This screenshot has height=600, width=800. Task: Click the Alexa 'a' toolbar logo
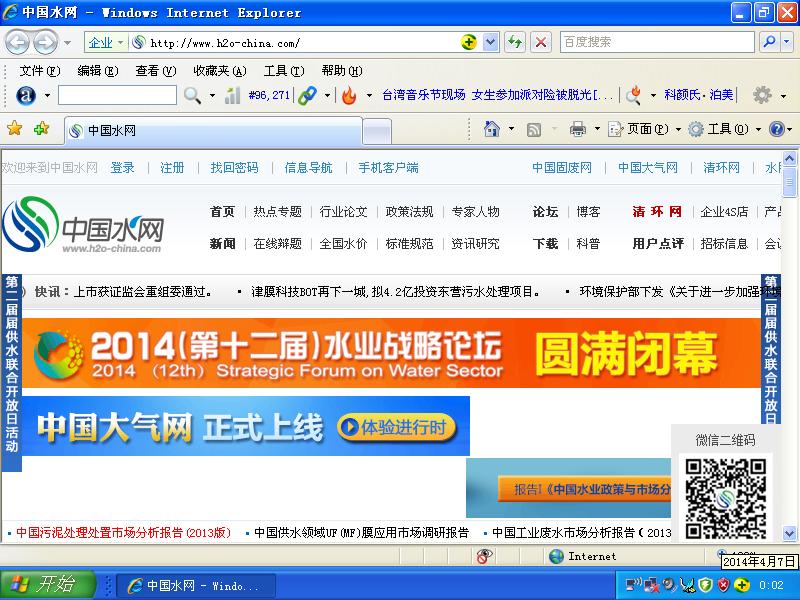(x=26, y=95)
